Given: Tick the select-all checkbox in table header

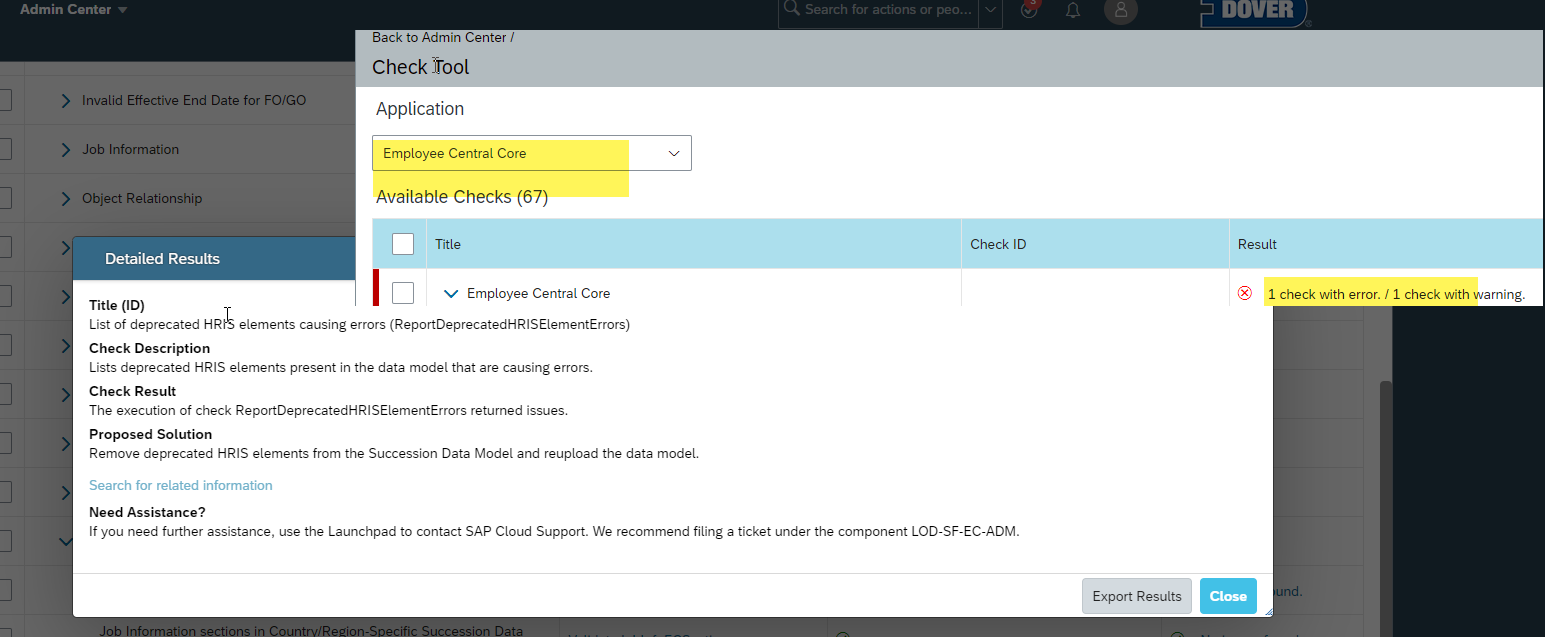Looking at the screenshot, I should [x=403, y=244].
